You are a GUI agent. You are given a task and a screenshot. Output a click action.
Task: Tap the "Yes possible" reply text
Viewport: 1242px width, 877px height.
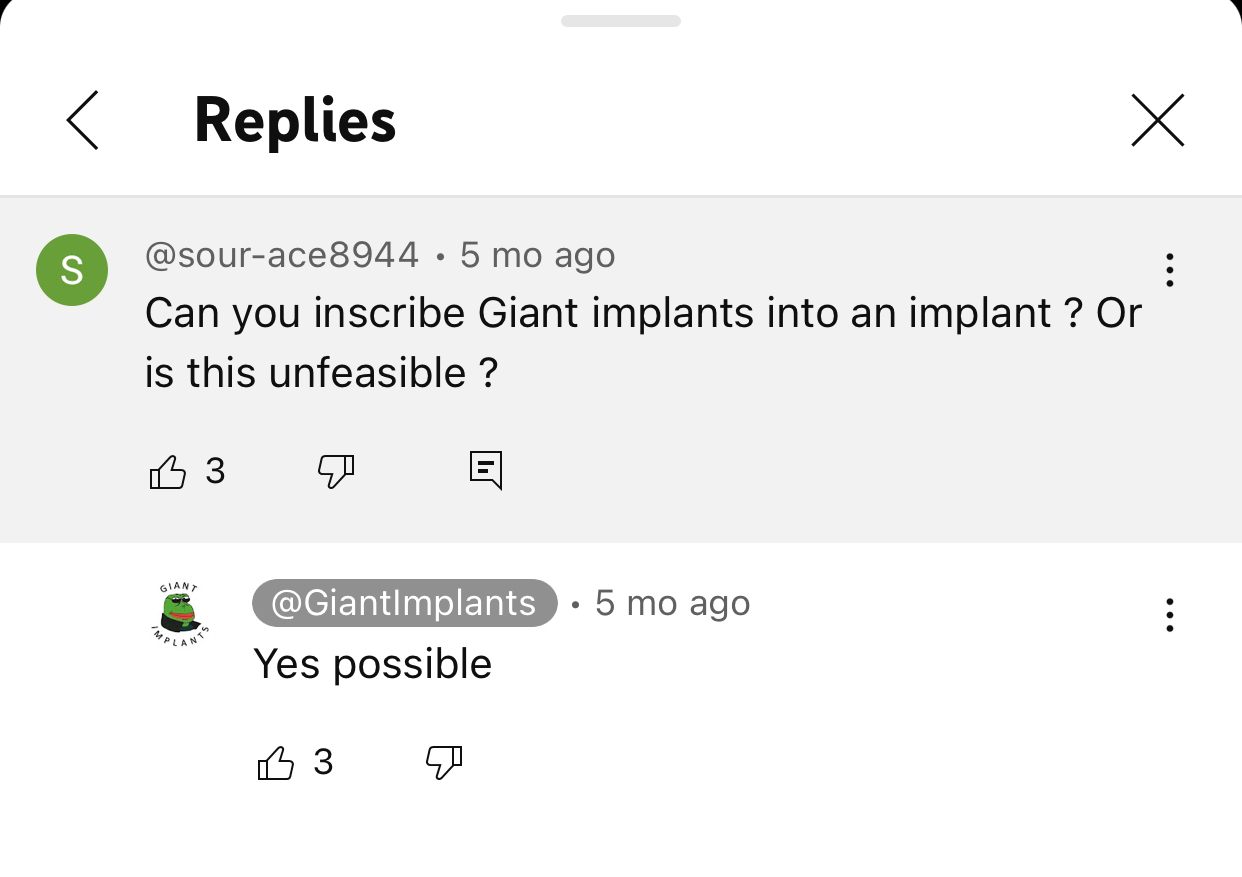[x=373, y=664]
